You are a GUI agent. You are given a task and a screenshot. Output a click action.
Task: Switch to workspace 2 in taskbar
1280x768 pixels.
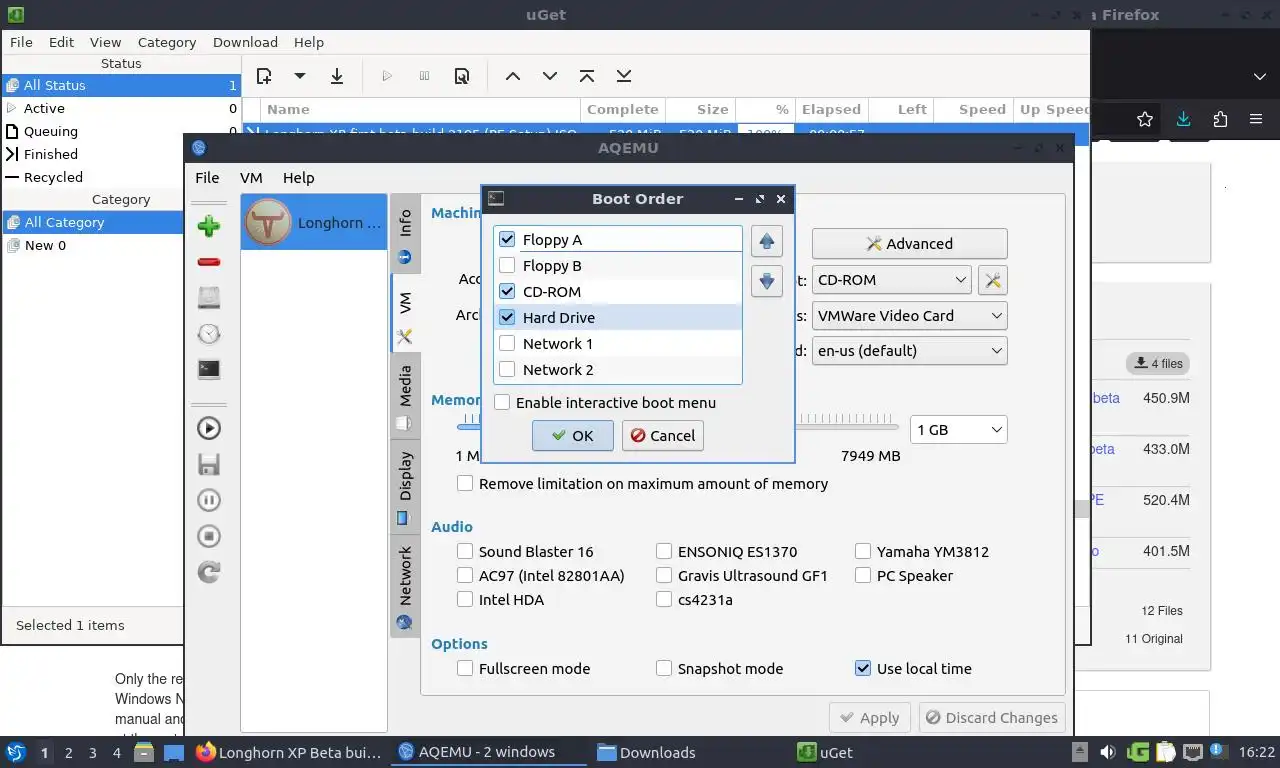click(68, 752)
